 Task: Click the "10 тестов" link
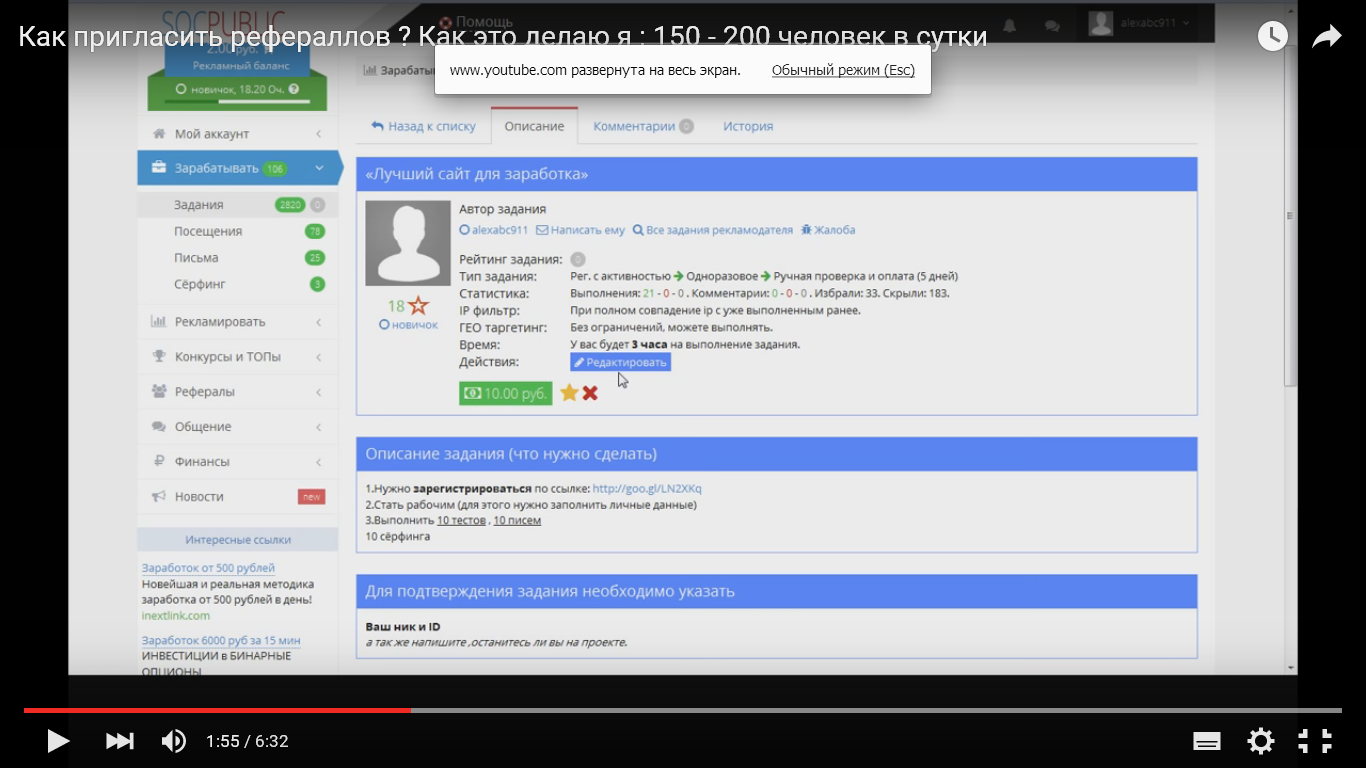coord(462,520)
